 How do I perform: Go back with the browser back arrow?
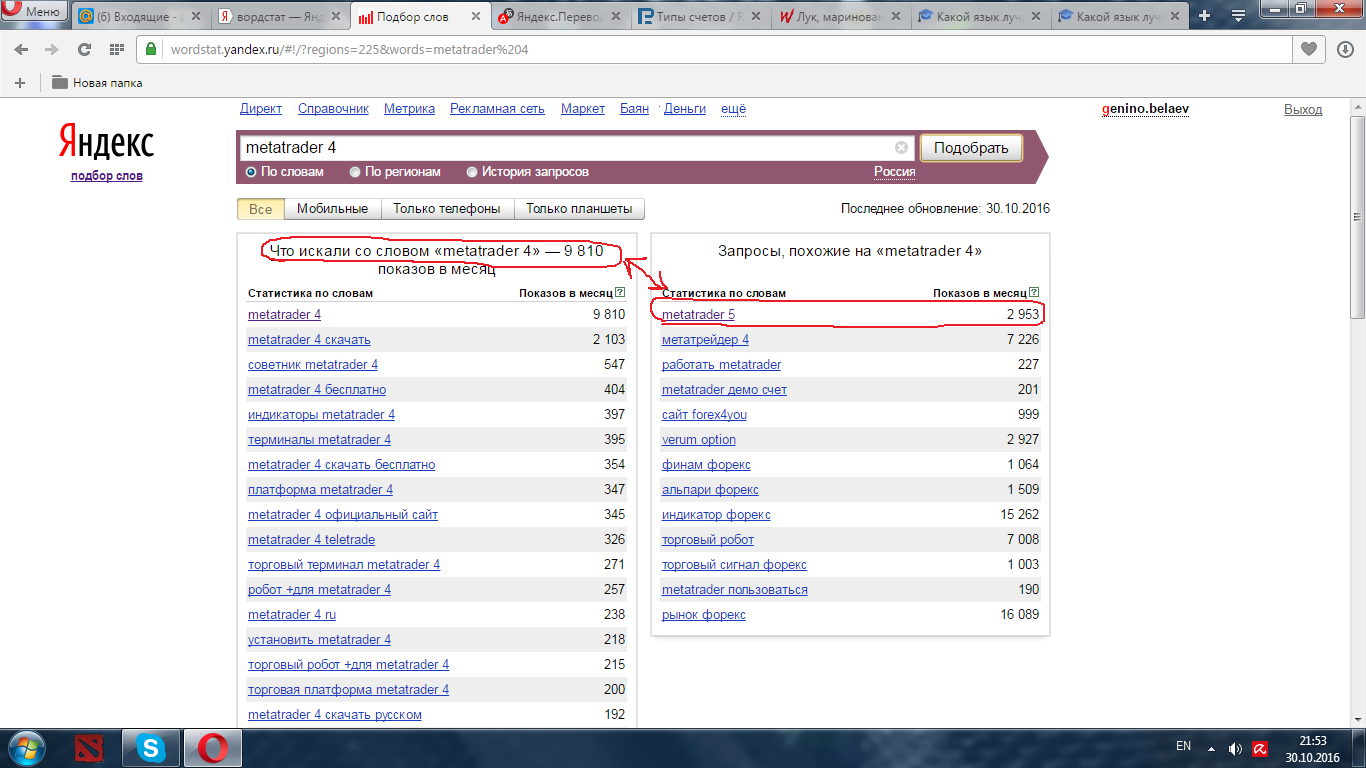pyautogui.click(x=21, y=49)
